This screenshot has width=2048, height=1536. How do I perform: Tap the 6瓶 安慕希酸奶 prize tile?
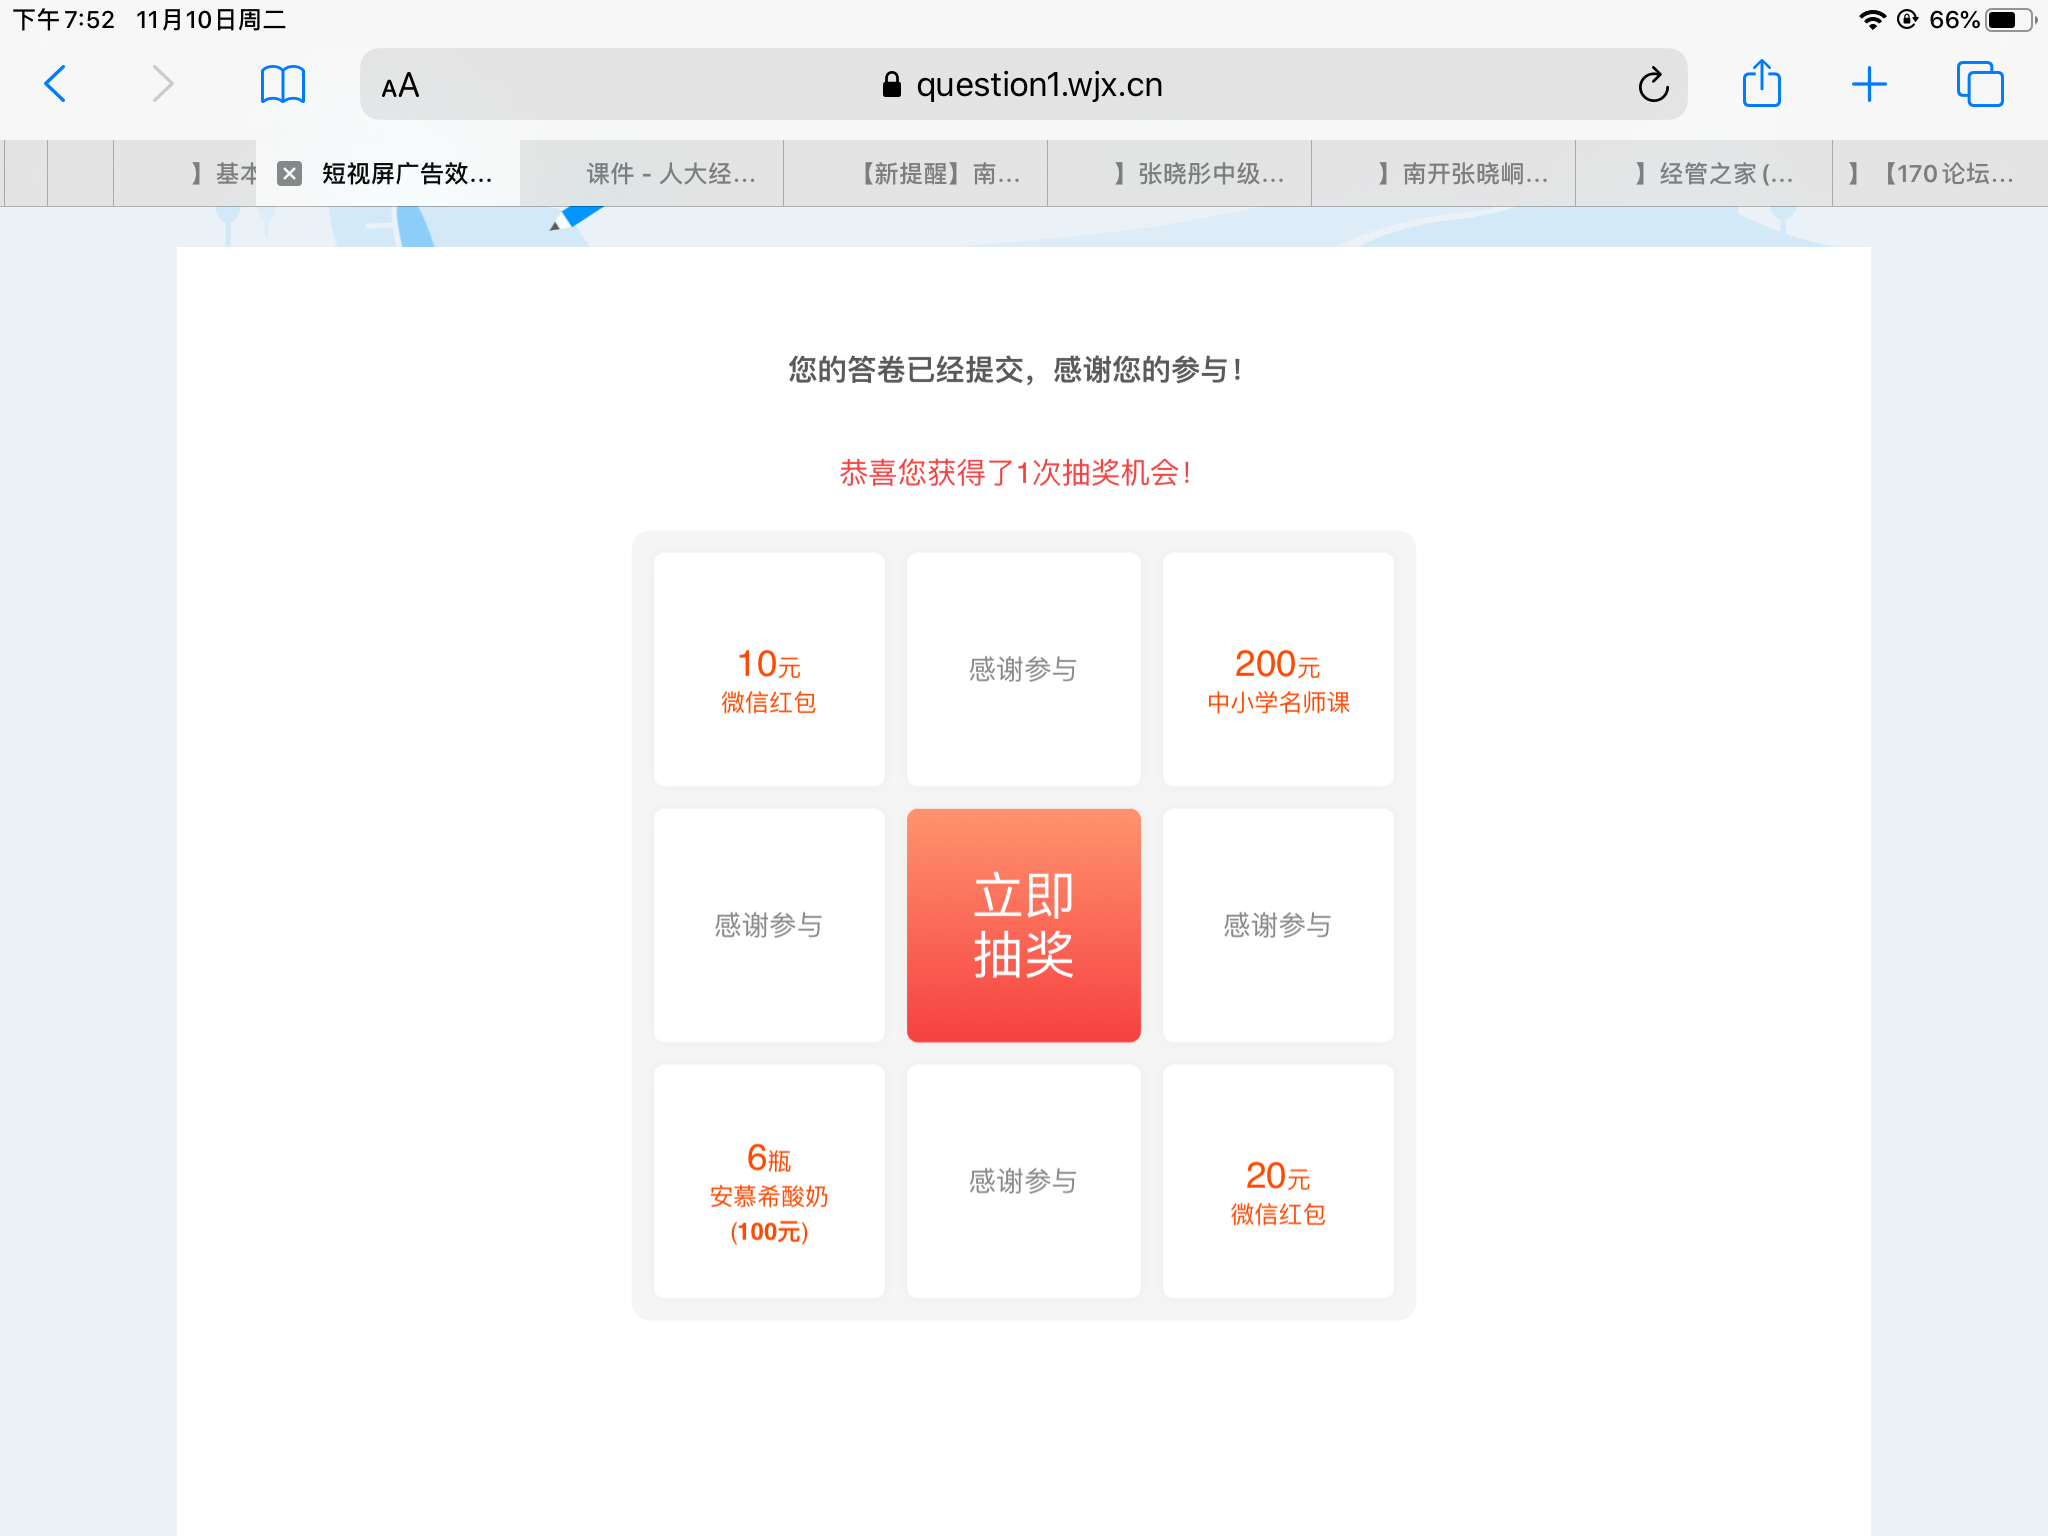[769, 1181]
